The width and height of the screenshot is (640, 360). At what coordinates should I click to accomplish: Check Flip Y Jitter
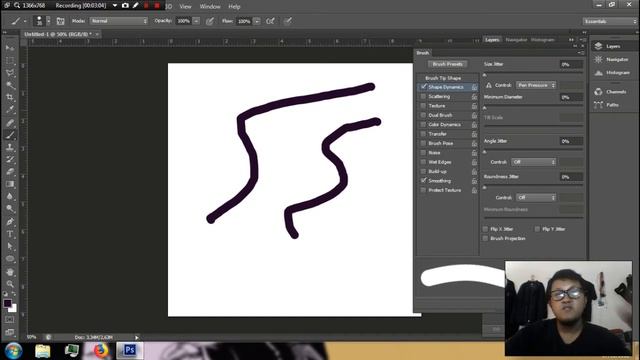click(537, 229)
